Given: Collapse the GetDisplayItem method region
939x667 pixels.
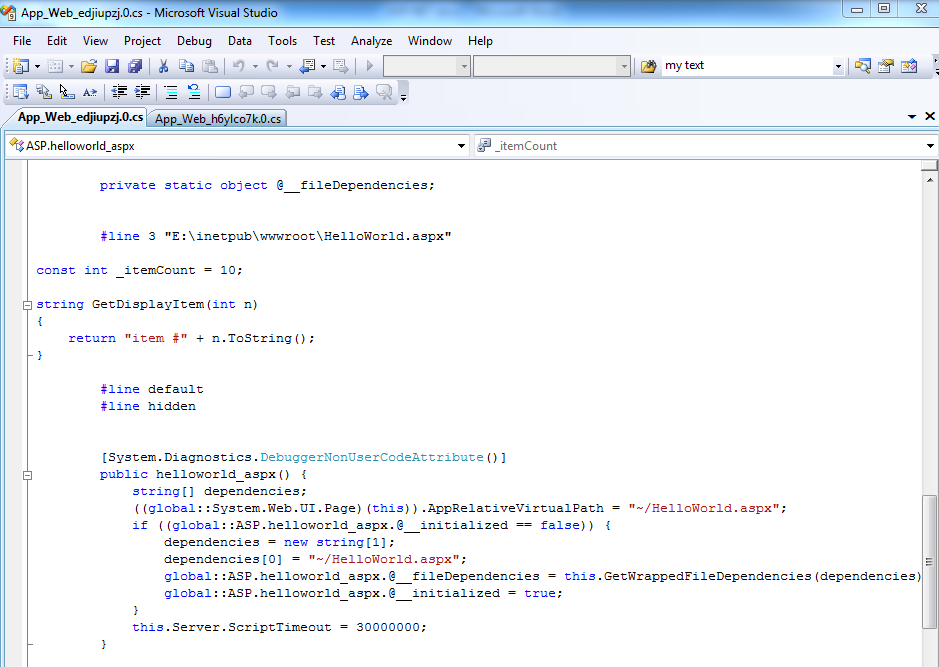Looking at the screenshot, I should click(x=28, y=303).
